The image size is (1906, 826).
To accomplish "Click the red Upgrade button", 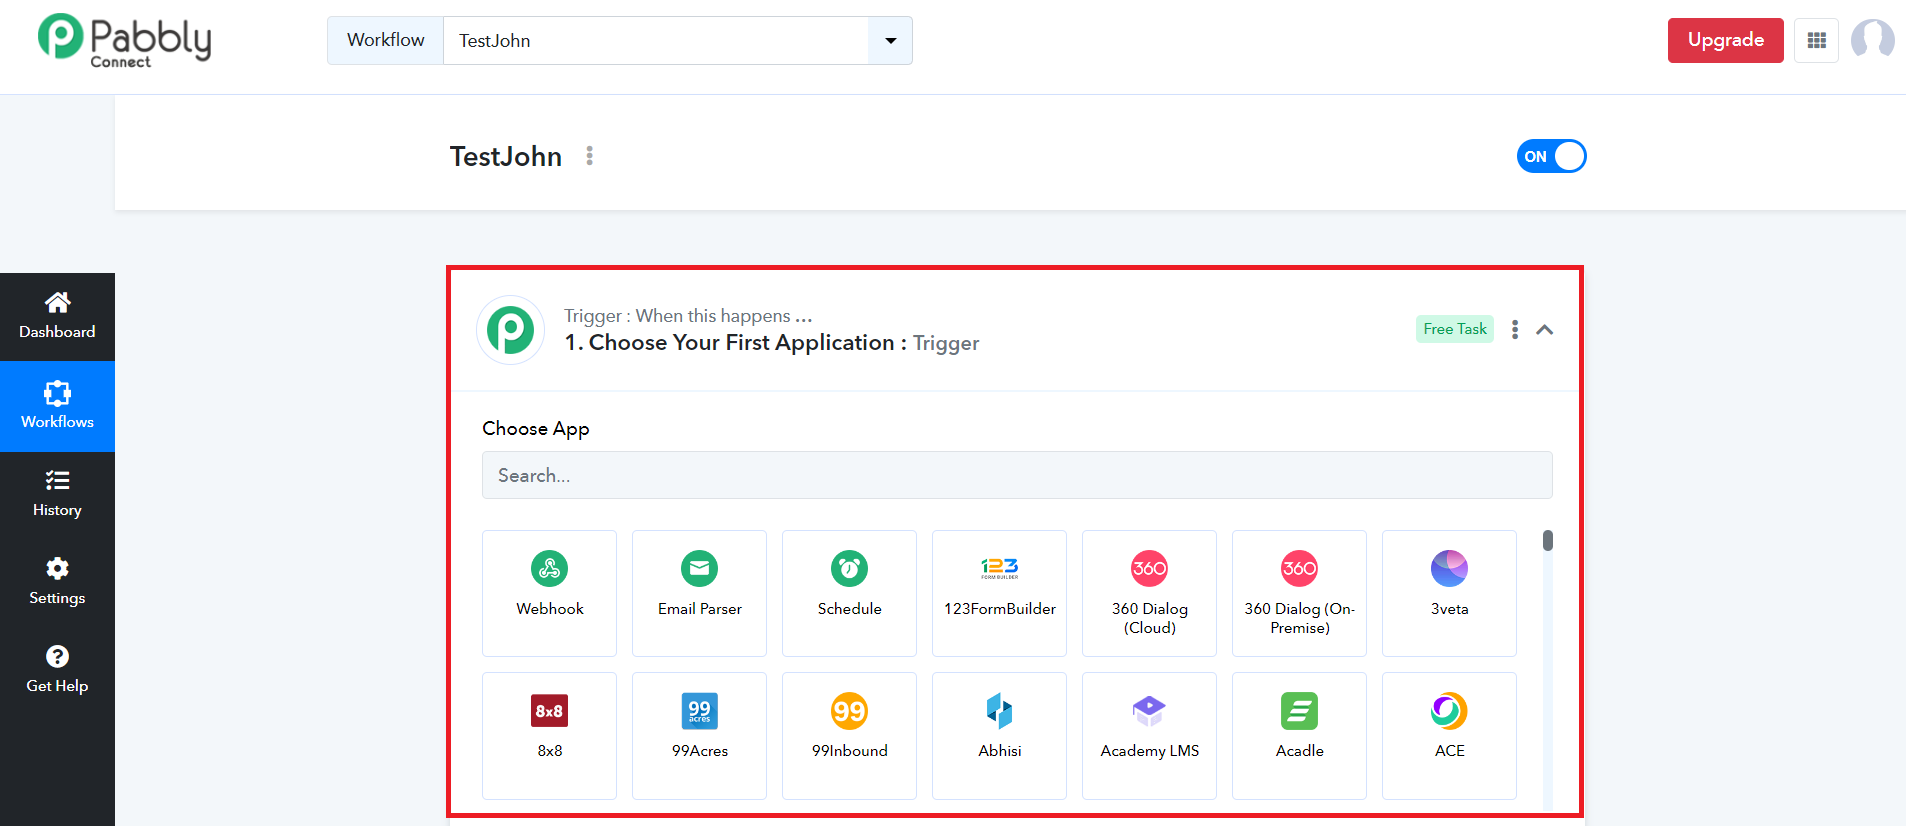I will pyautogui.click(x=1725, y=40).
